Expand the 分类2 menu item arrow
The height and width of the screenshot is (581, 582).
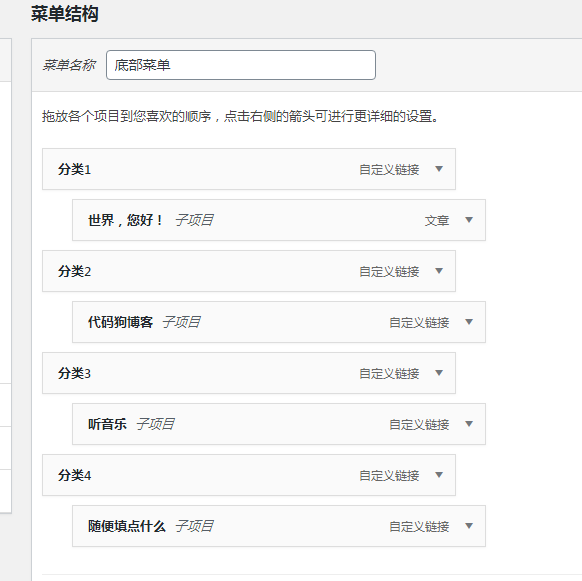click(439, 271)
